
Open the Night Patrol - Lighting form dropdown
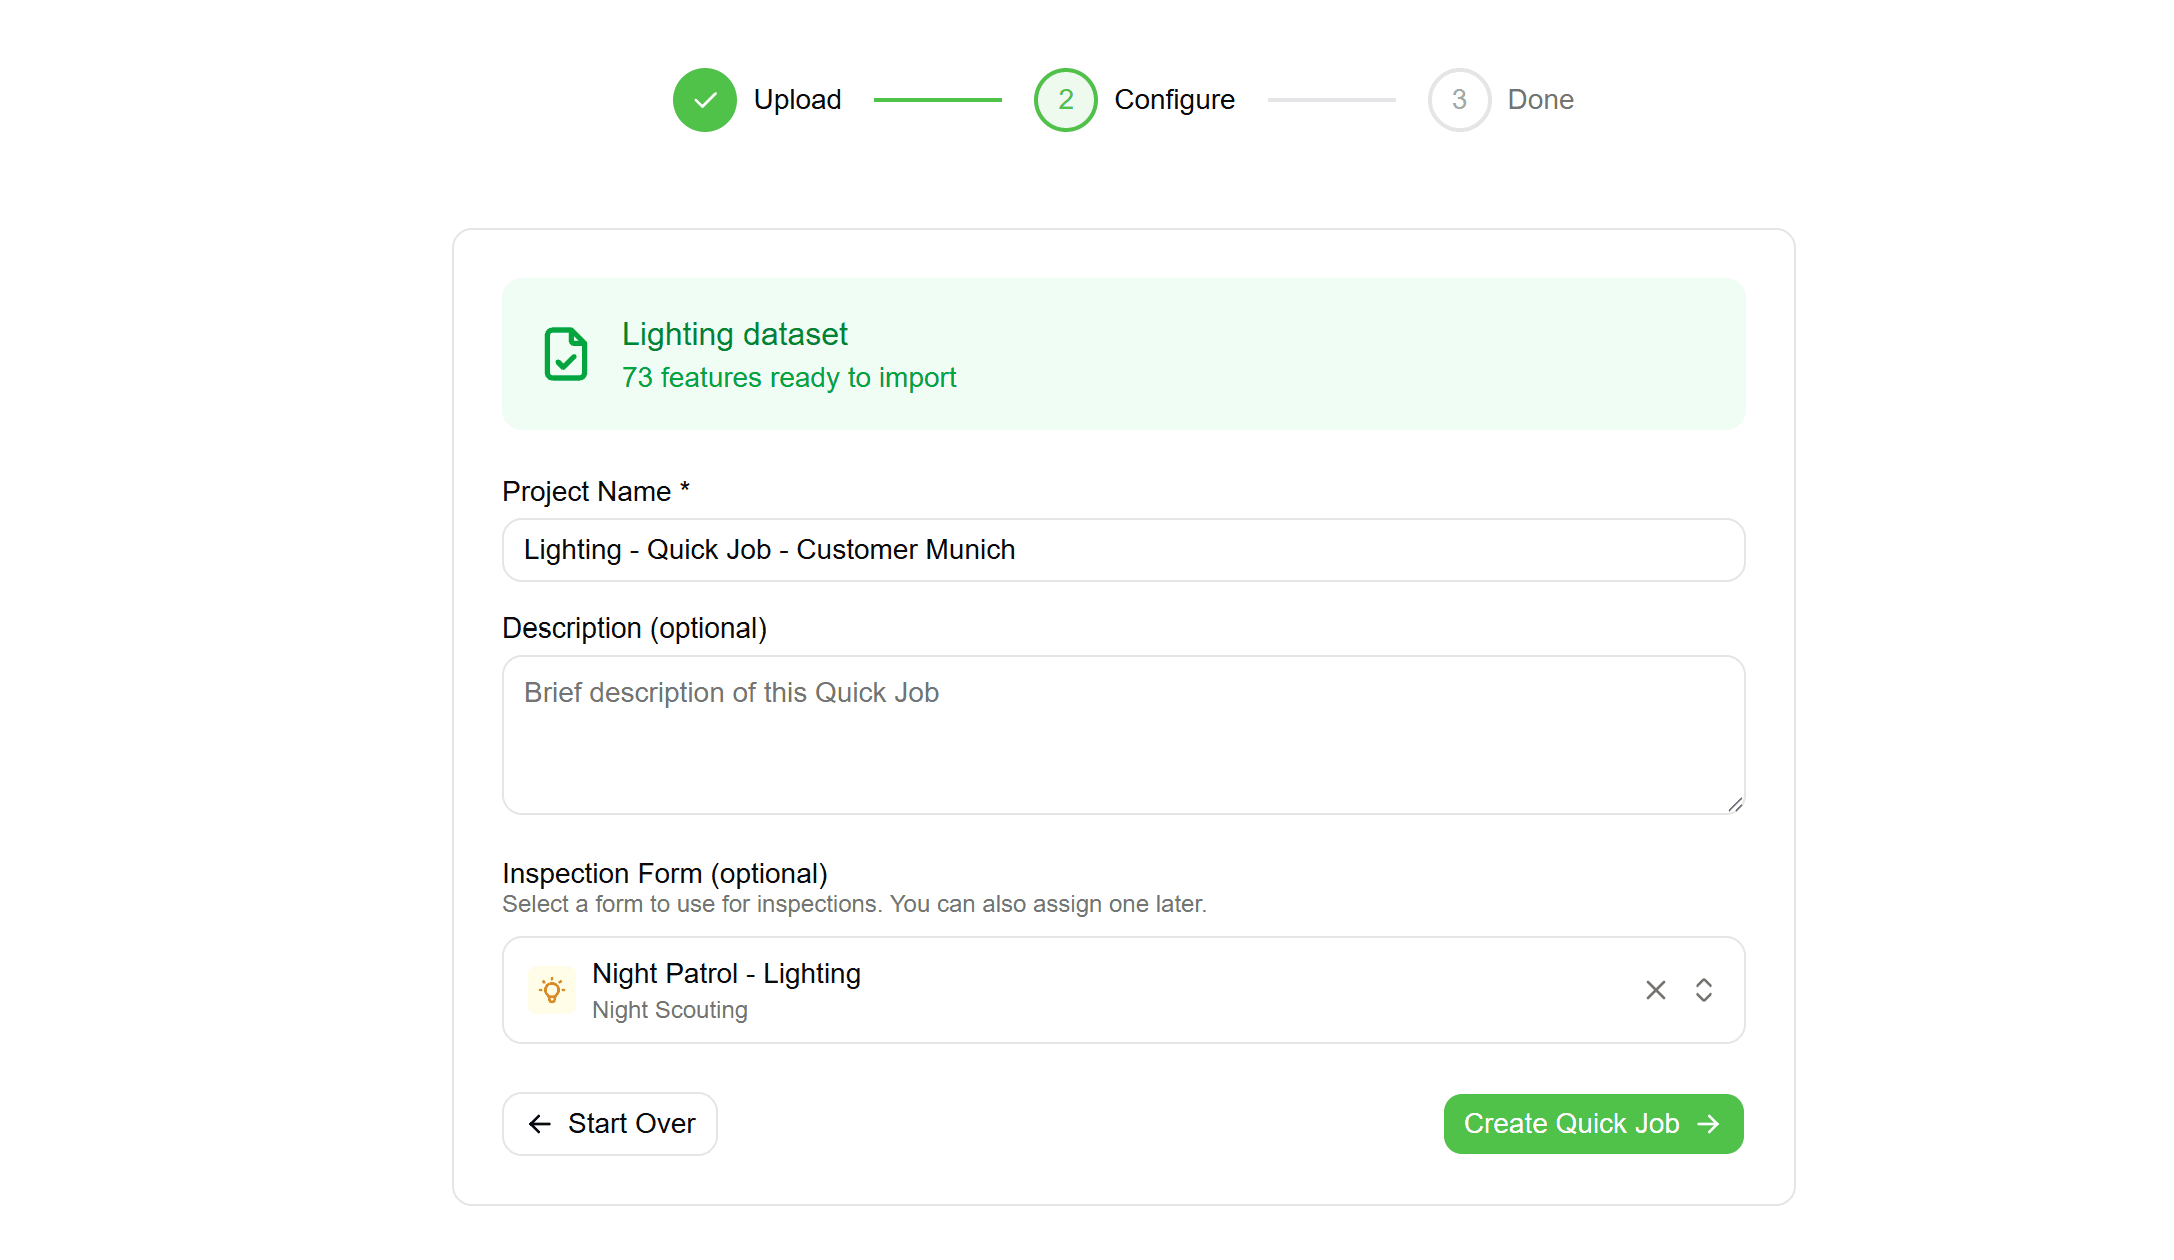[1100, 990]
